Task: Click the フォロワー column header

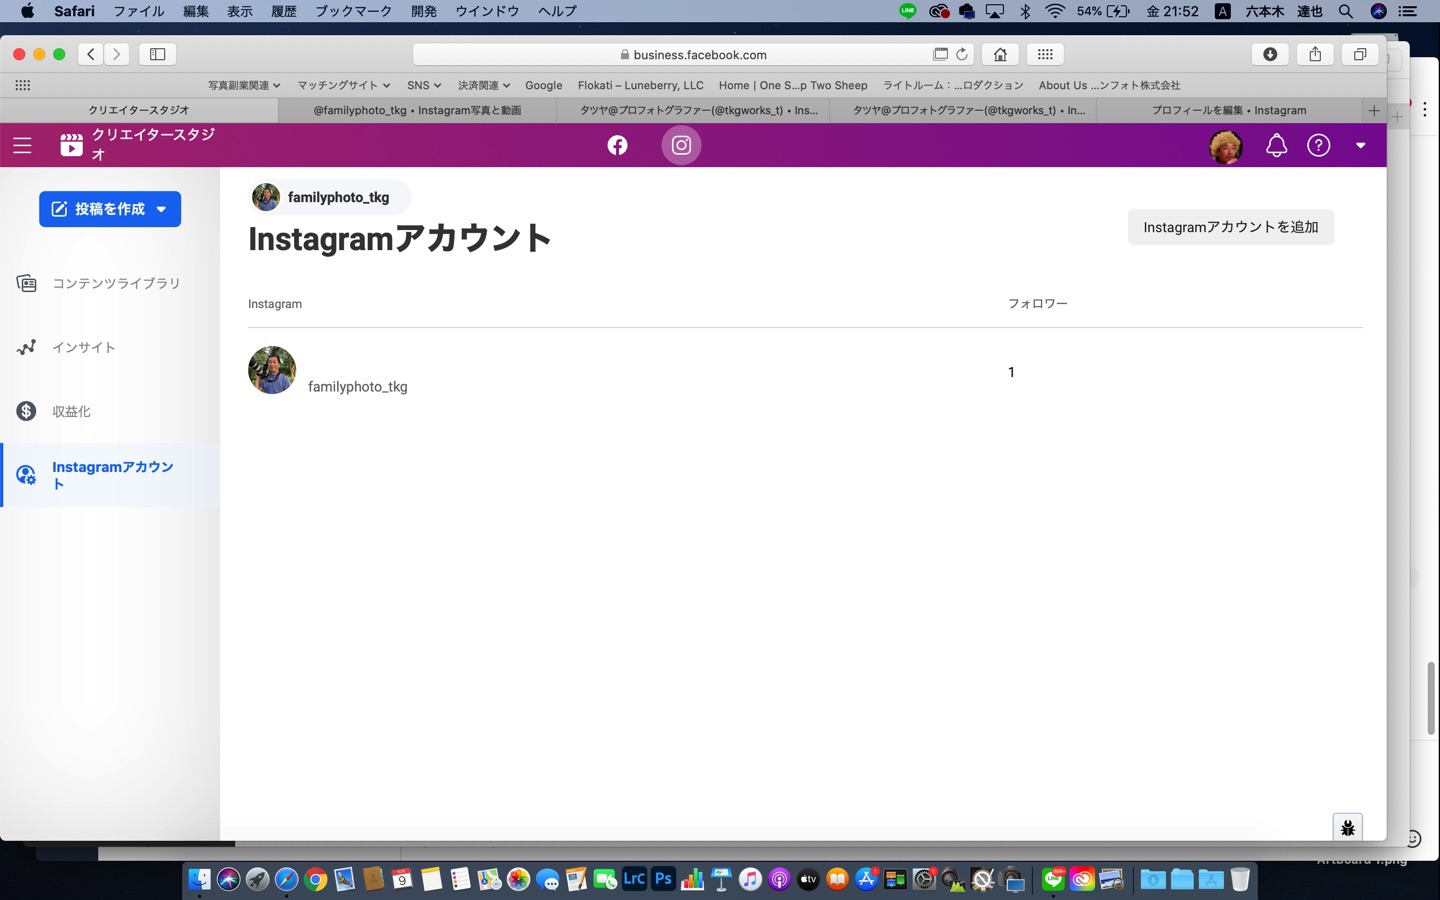Action: pos(1037,304)
